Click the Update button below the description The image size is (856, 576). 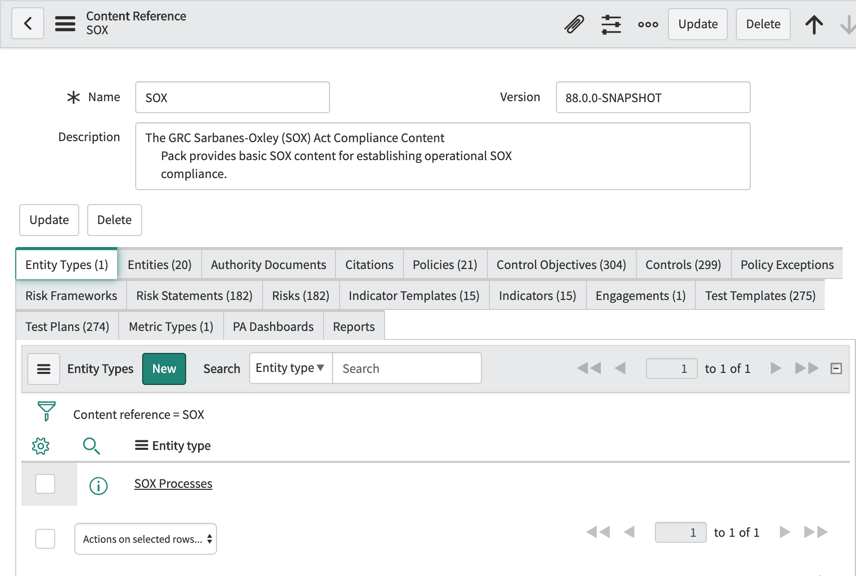coord(49,220)
